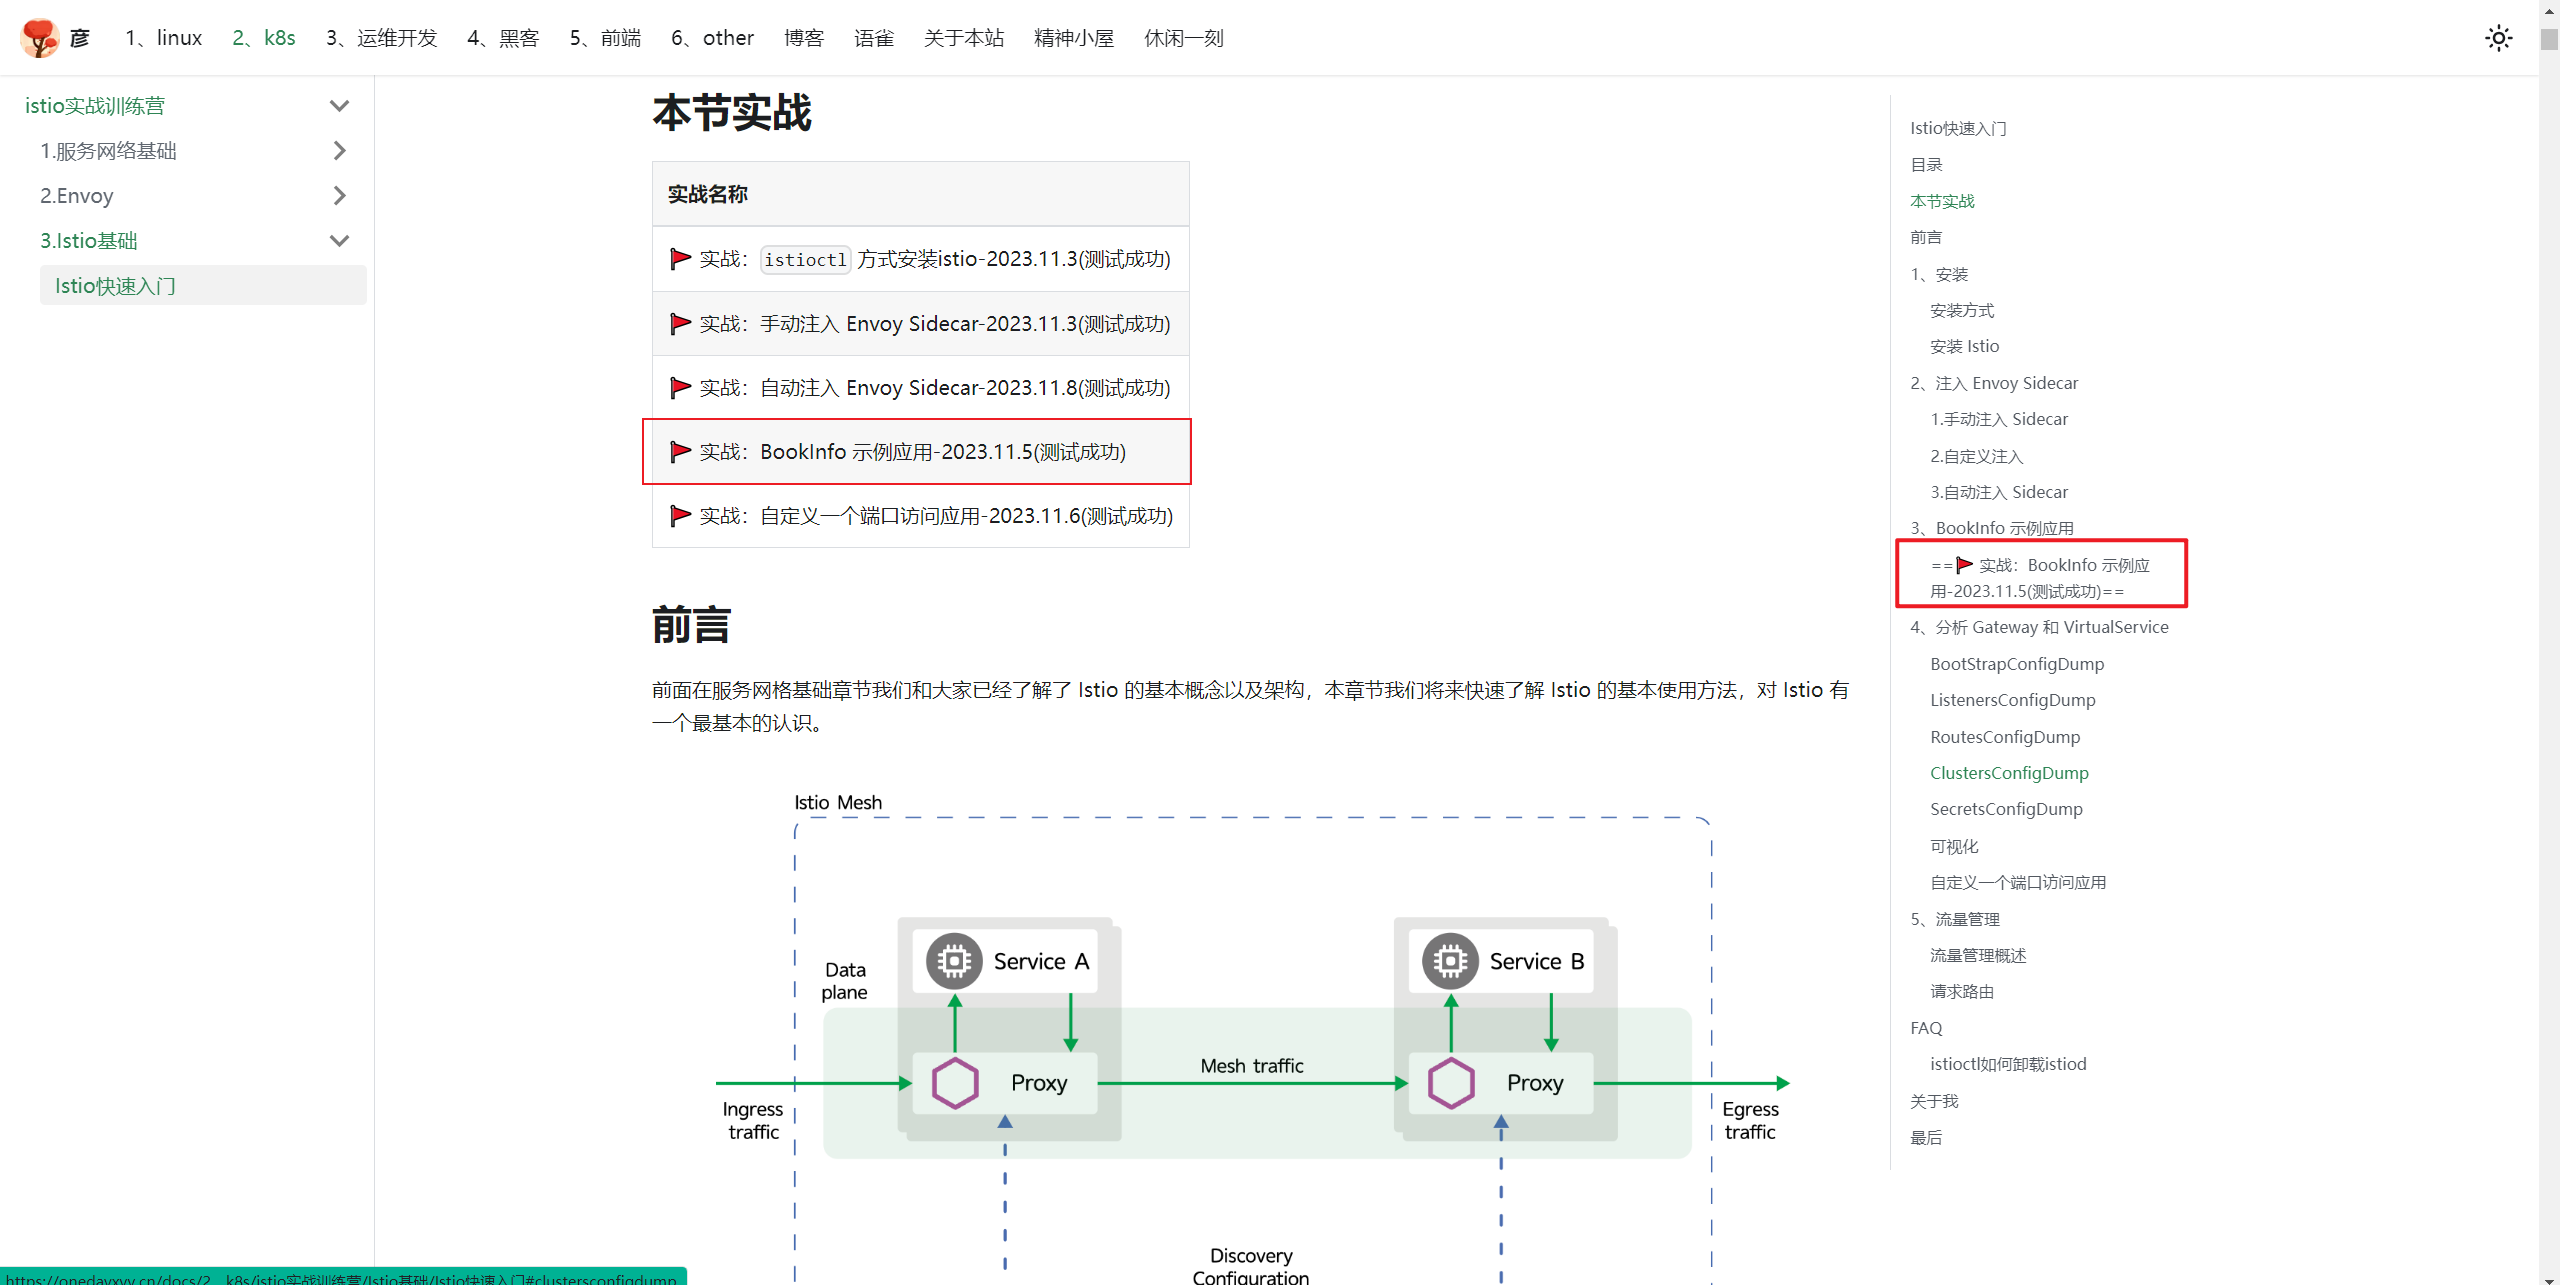Jump to RoutesConfigDump outline entry
The height and width of the screenshot is (1285, 2560).
tap(2005, 737)
